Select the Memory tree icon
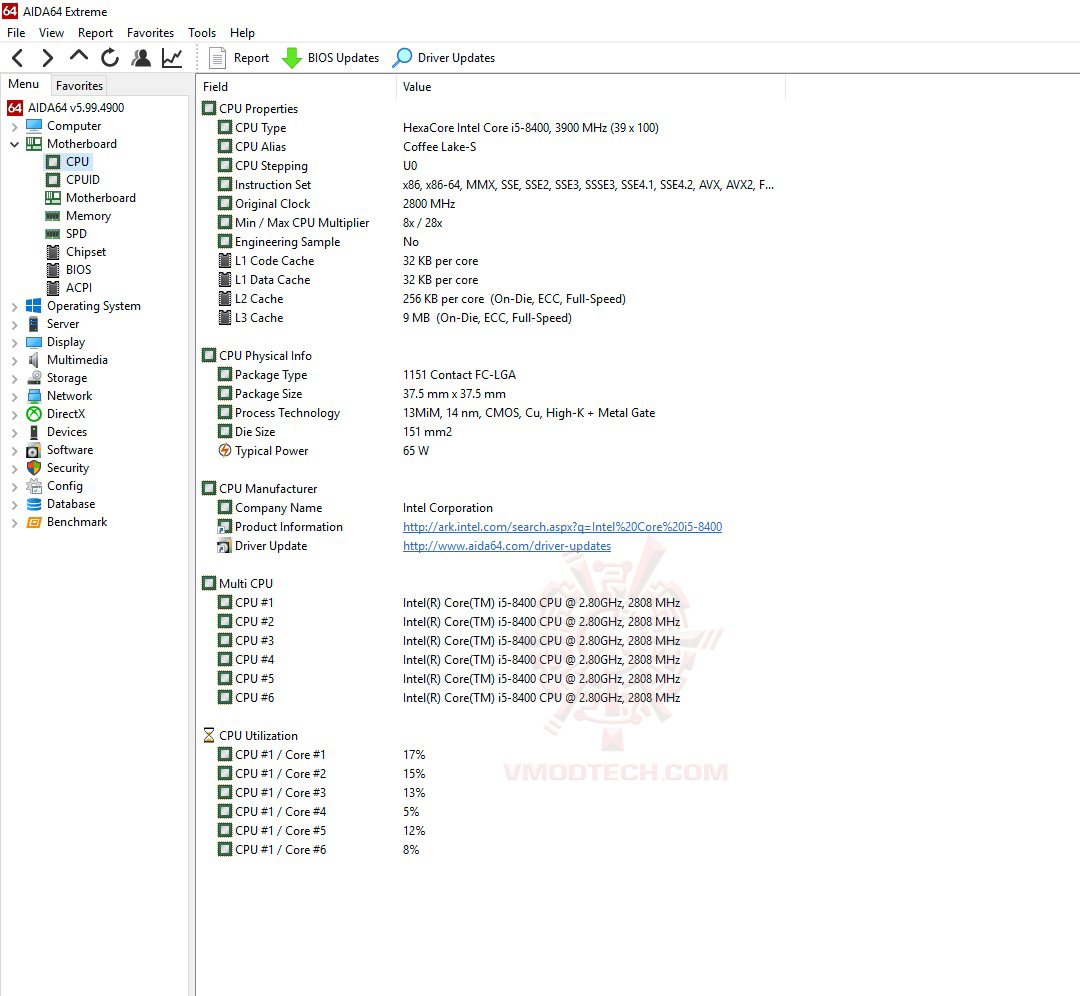 [x=53, y=216]
